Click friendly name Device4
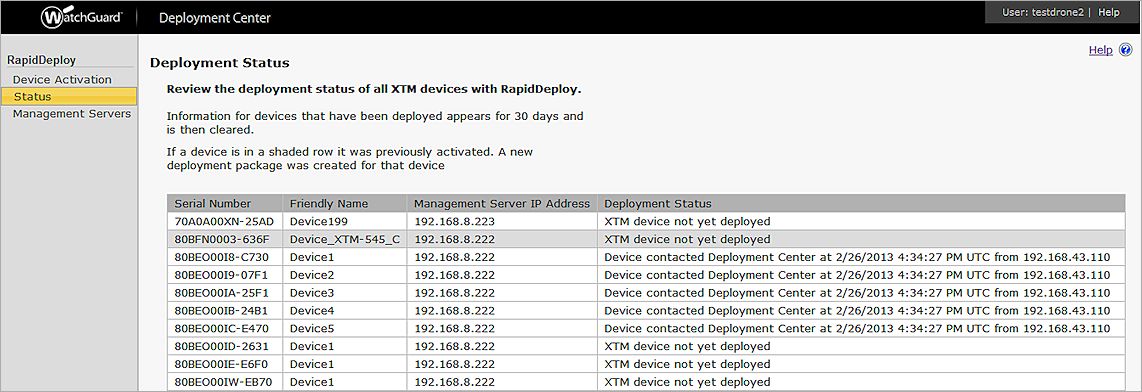1142x392 pixels. tap(312, 310)
